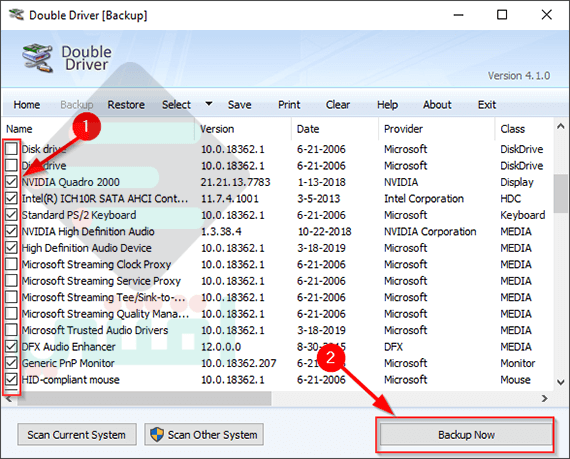570x459 pixels.
Task: Click the NVIDIA Corporation provider cell
Action: [430, 231]
